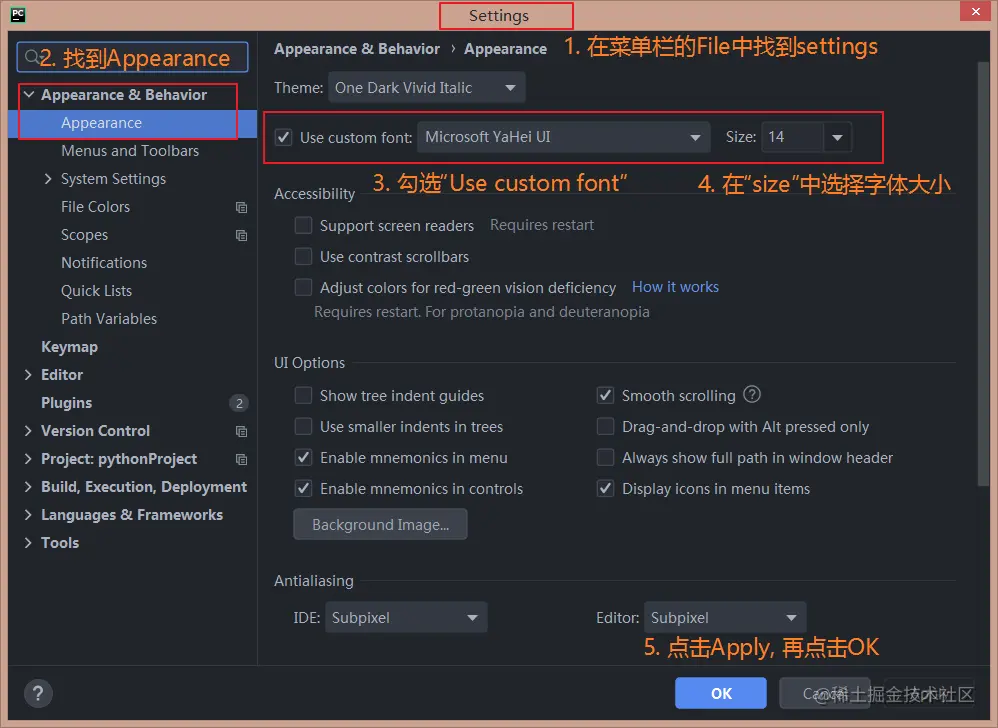Expand the Editor settings node
Image resolution: width=998 pixels, height=728 pixels.
click(28, 375)
